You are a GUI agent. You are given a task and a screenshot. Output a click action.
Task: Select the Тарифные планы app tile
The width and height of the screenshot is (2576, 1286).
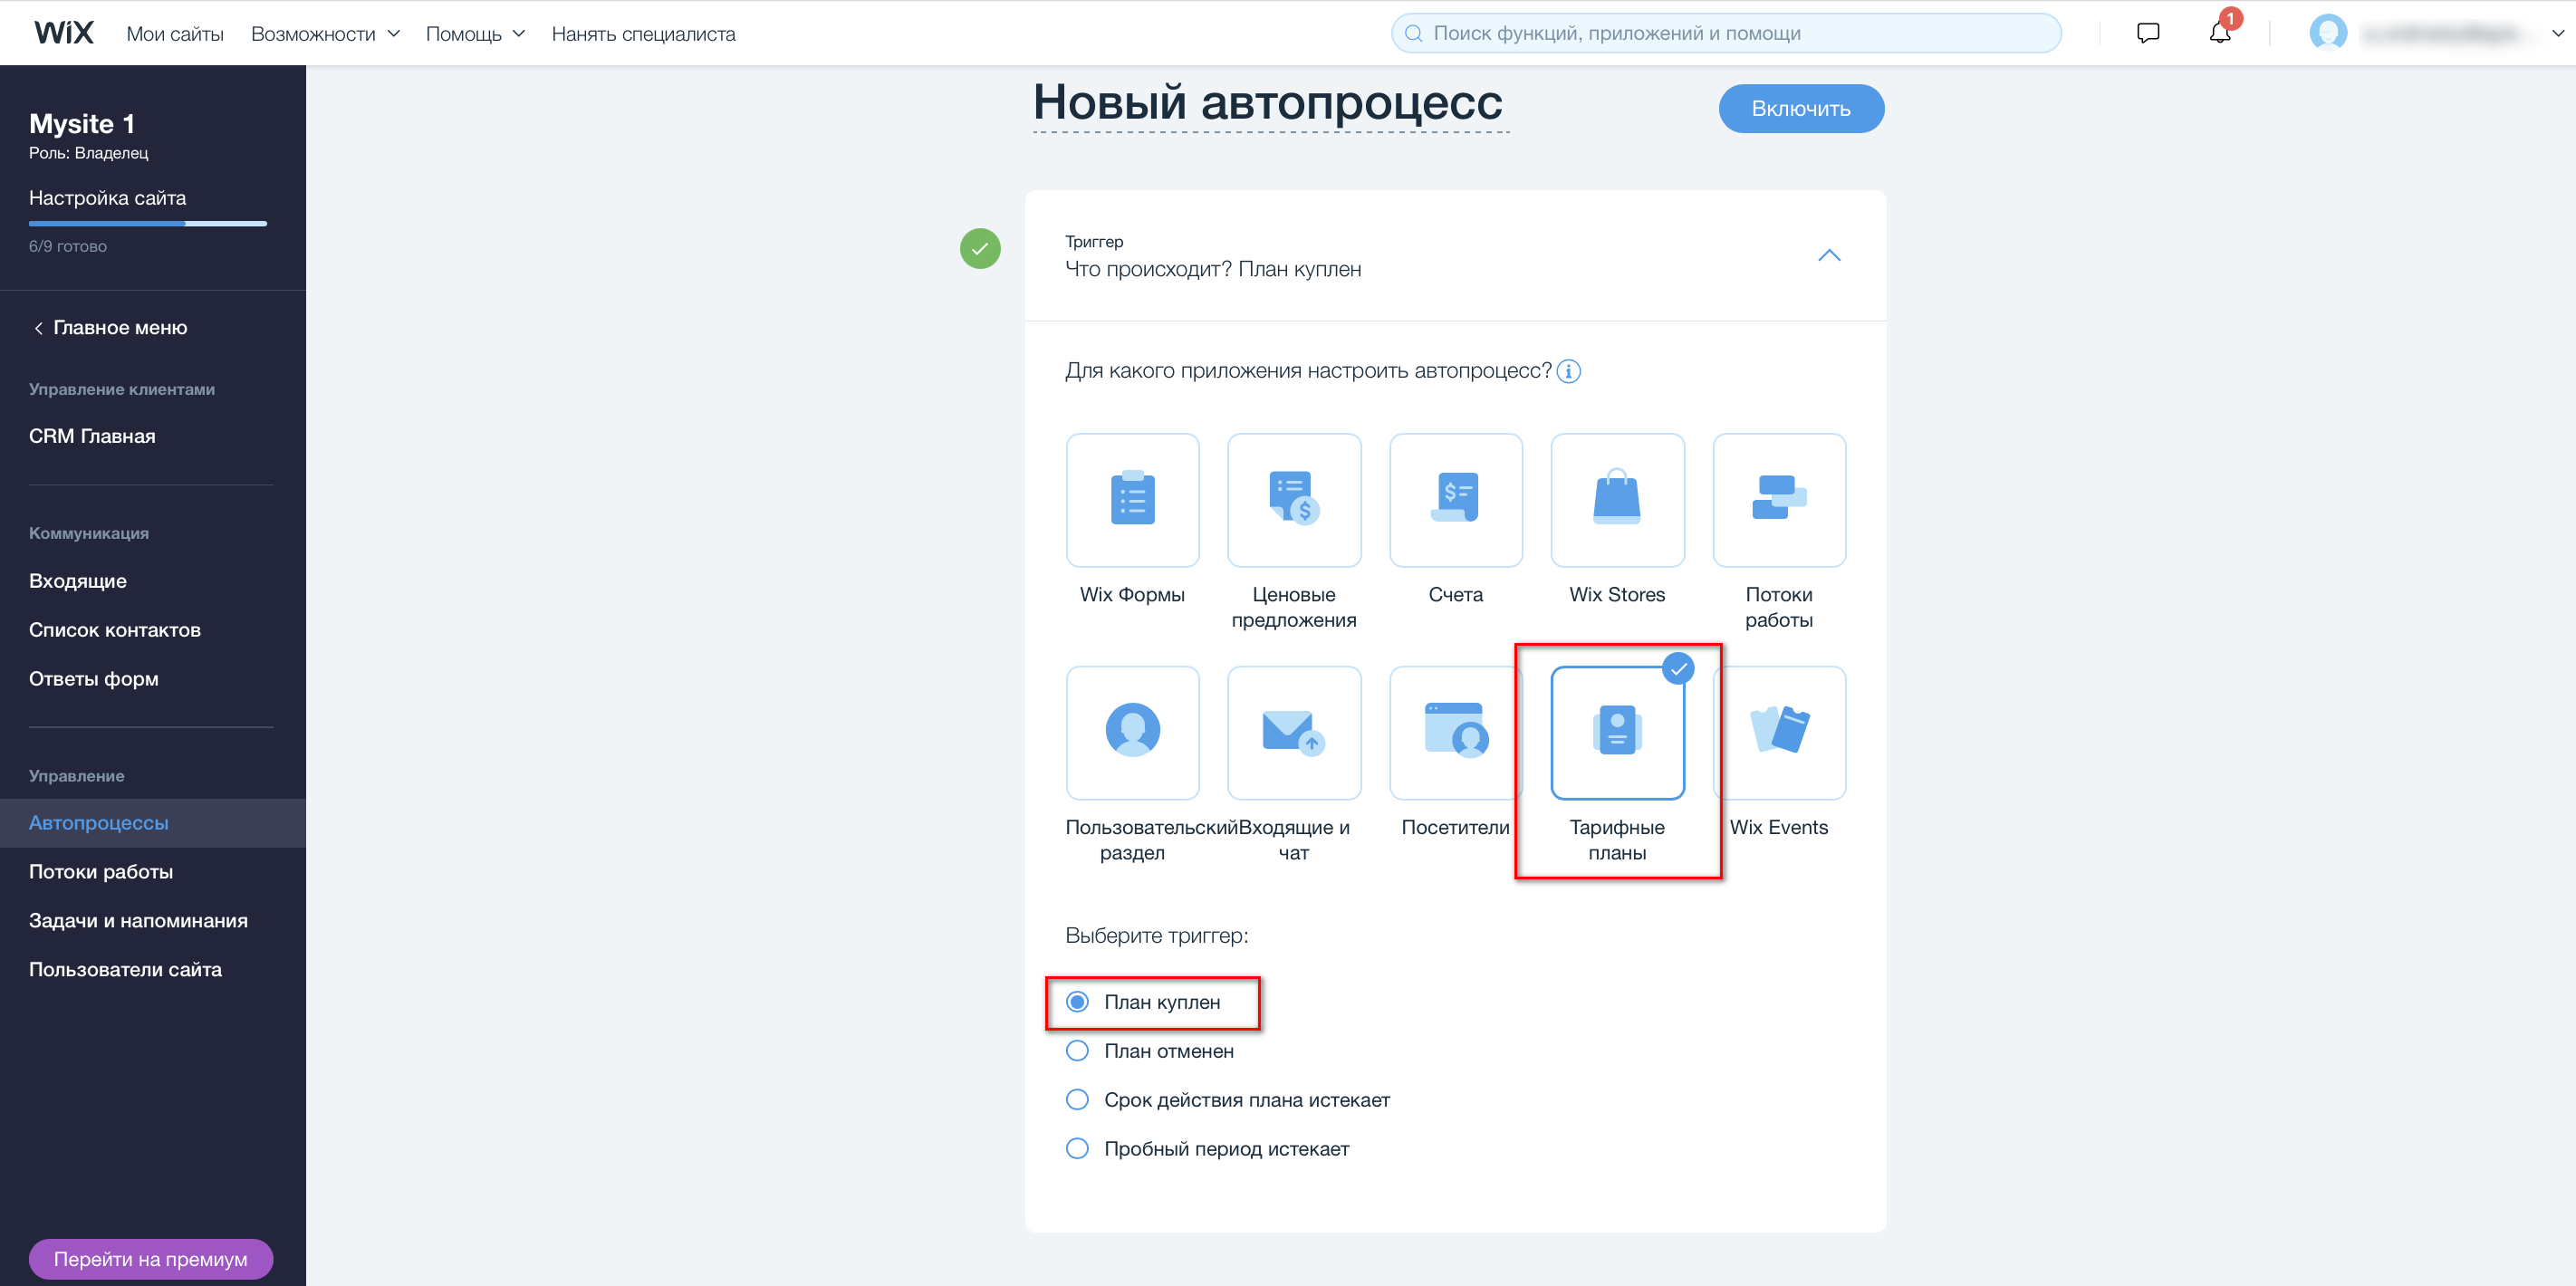1617,733
